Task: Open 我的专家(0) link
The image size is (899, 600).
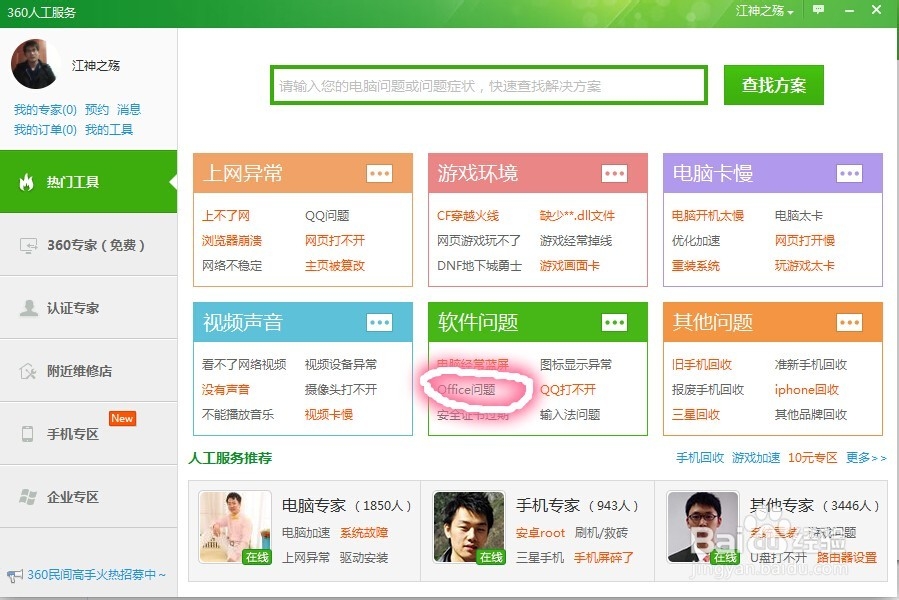Action: 45,110
